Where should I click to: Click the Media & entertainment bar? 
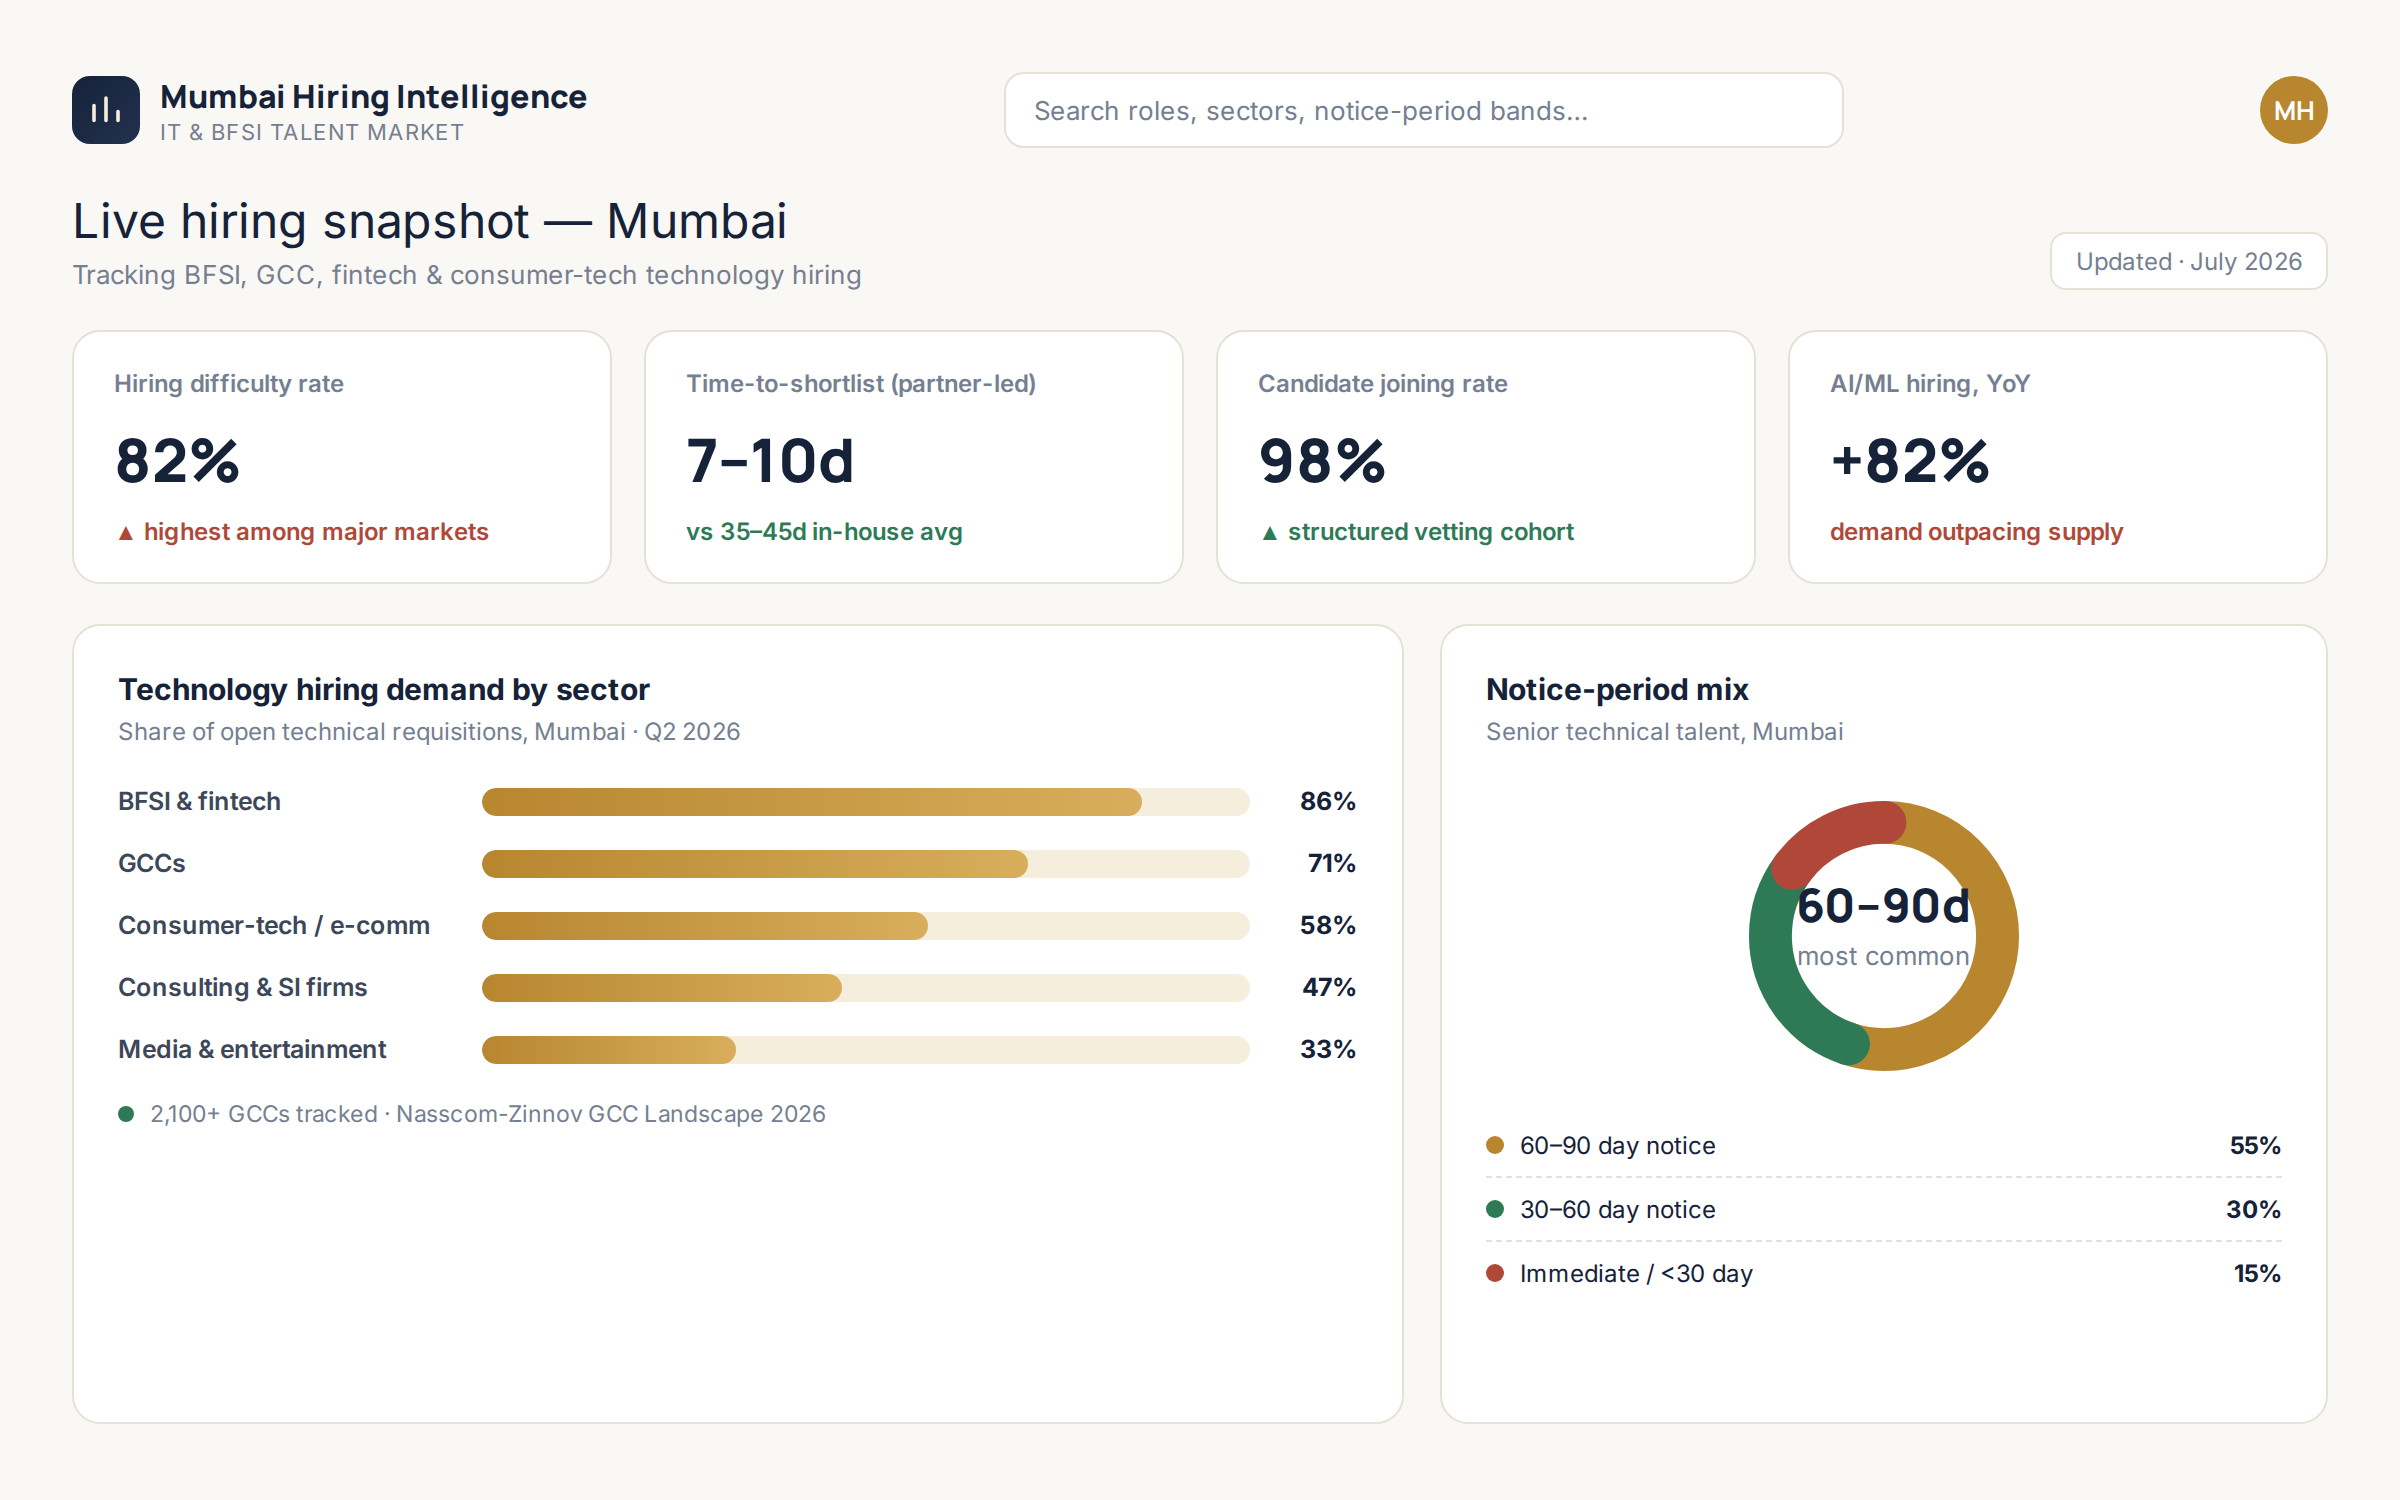865,1050
